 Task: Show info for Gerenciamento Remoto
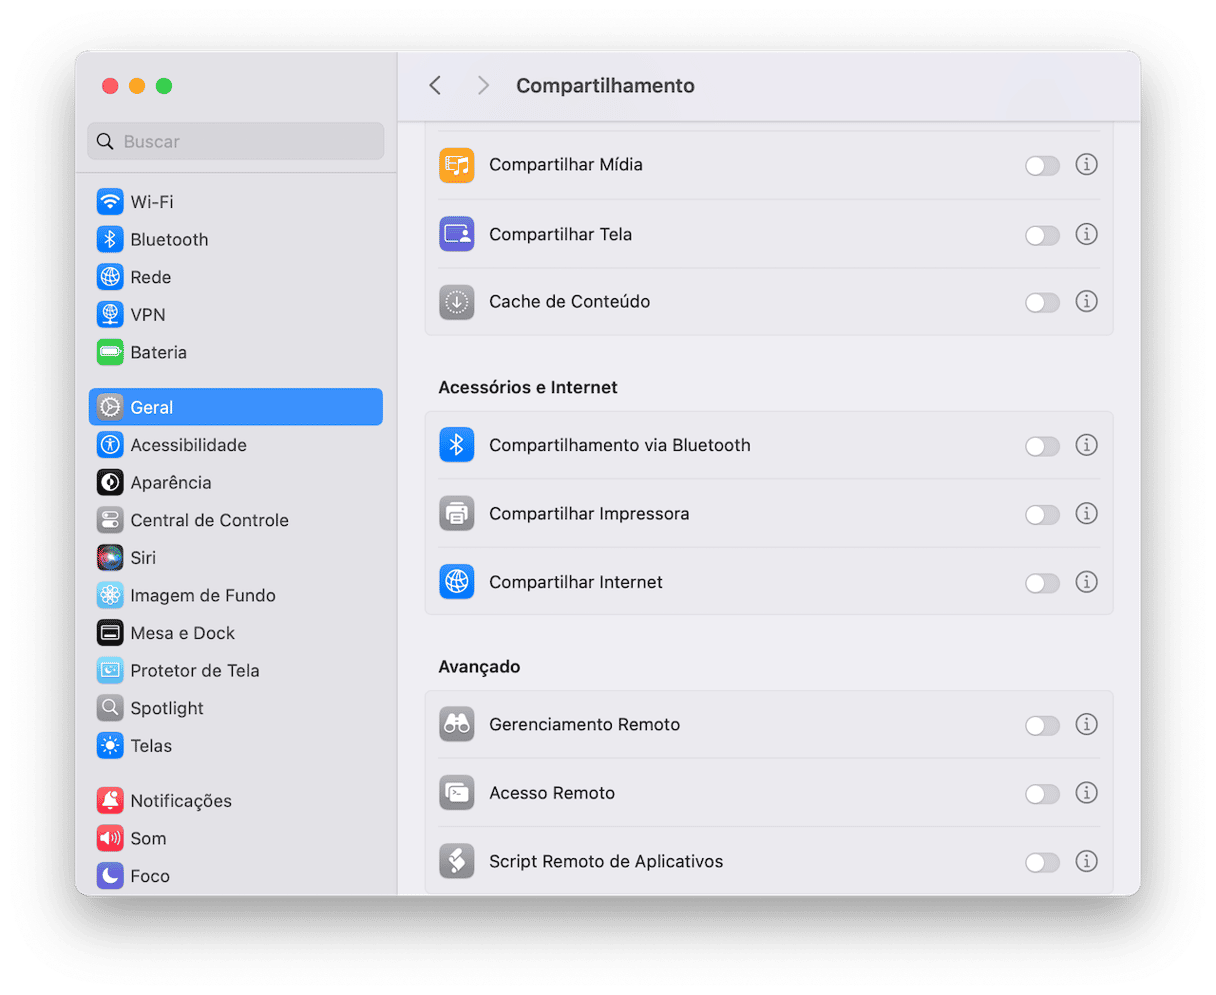coord(1086,724)
